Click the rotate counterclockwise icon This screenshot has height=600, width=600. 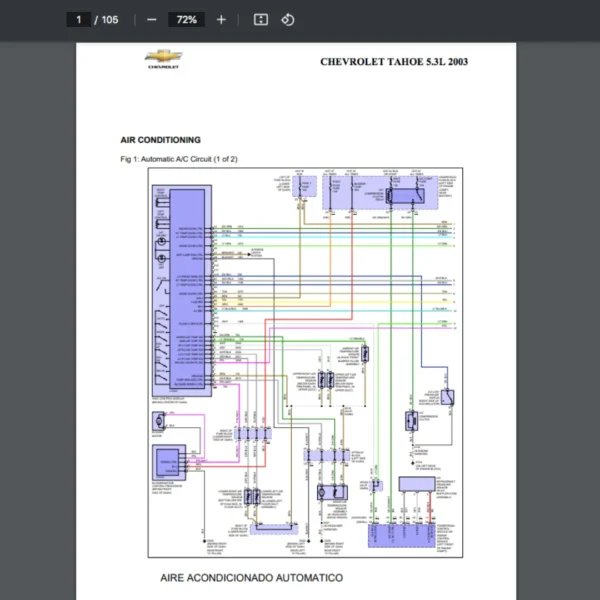[x=288, y=19]
